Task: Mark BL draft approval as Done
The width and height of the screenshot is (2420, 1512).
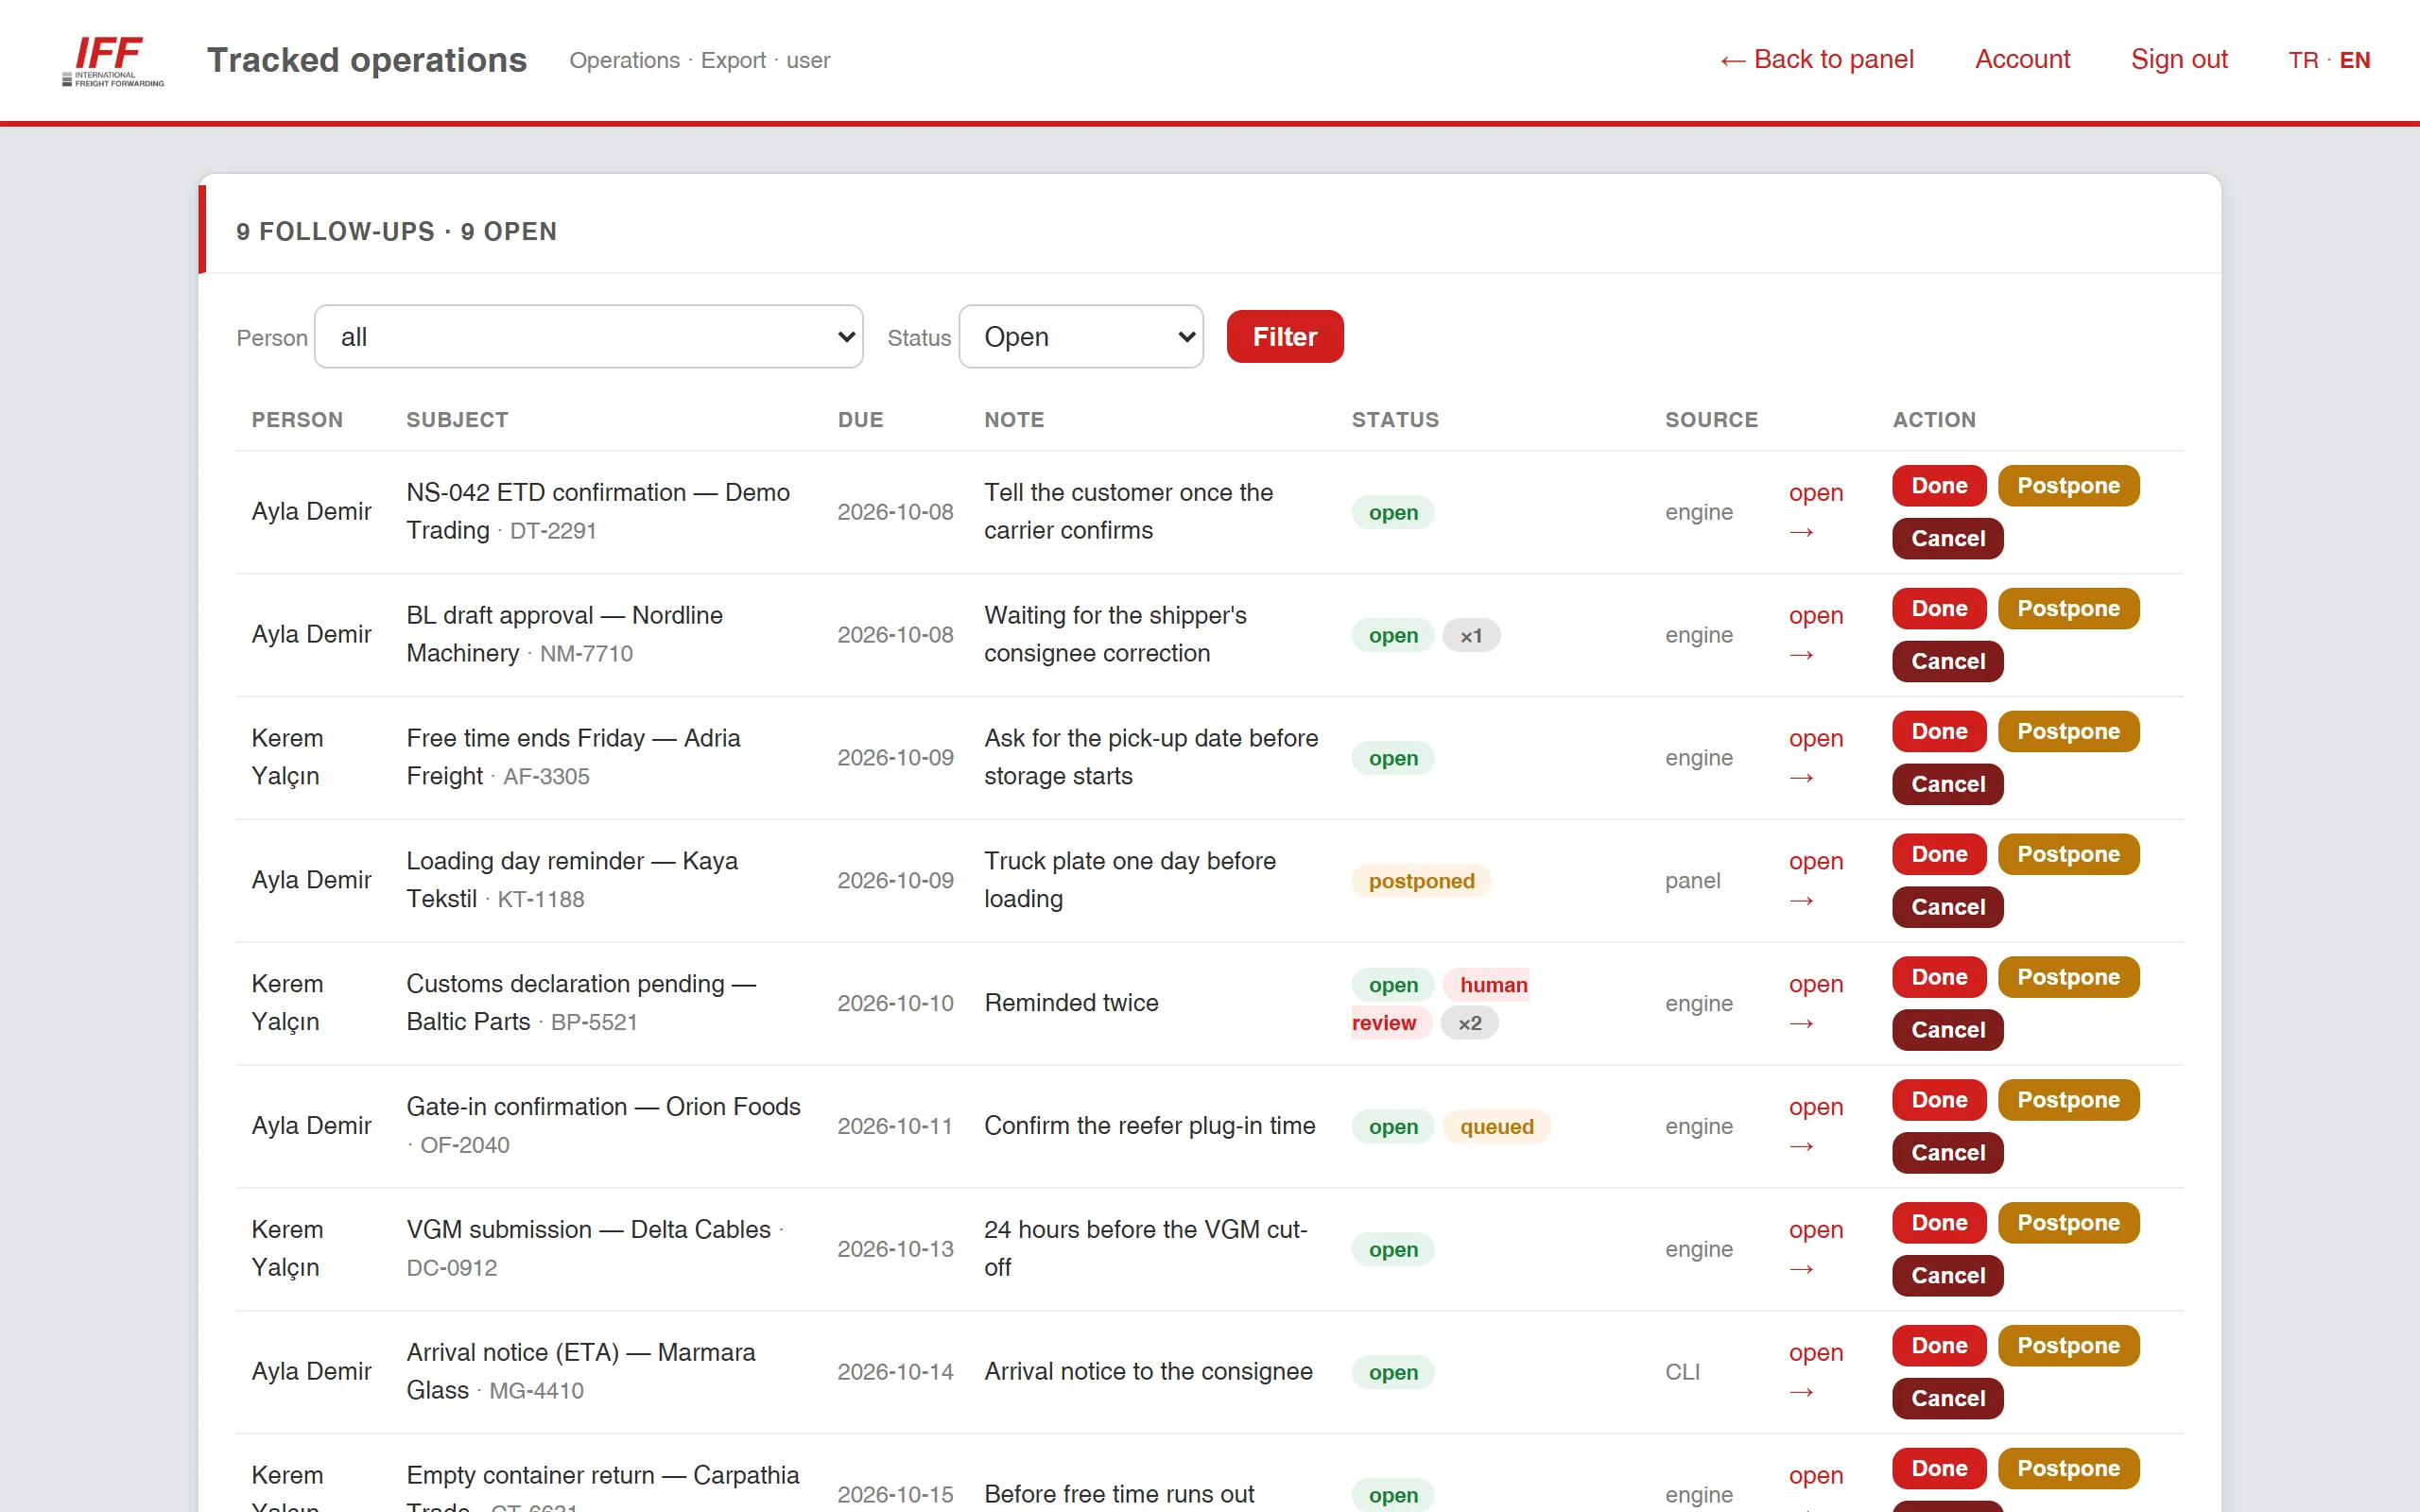Action: 1939,609
